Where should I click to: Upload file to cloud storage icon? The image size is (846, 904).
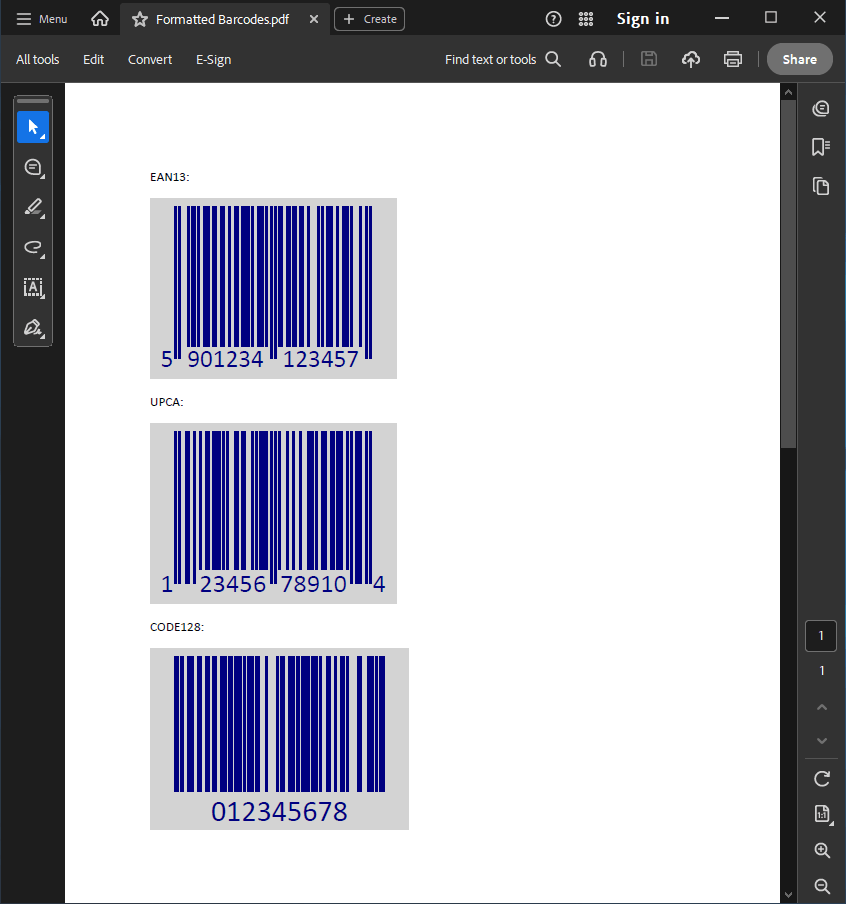point(691,59)
